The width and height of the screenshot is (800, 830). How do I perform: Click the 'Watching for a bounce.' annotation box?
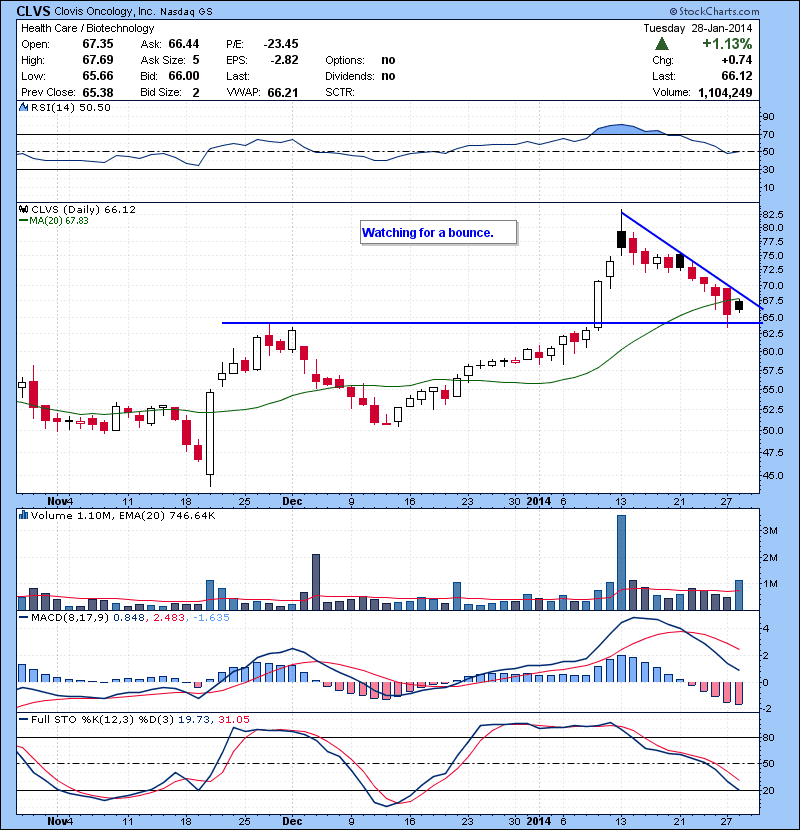[x=438, y=232]
